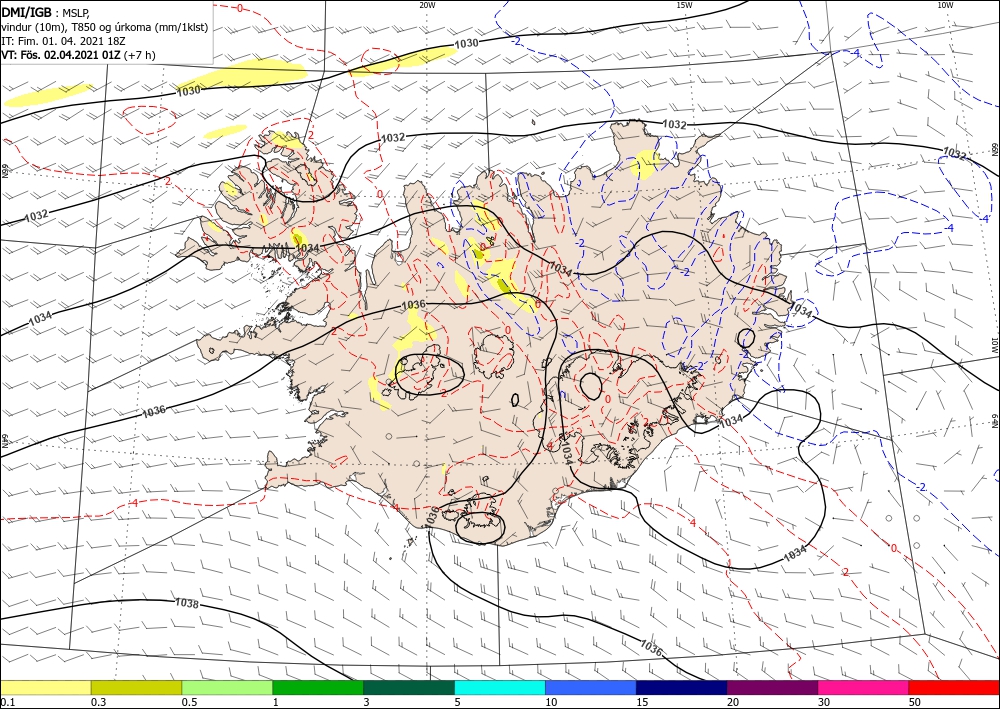Click the legend value "50"
This screenshot has width=1000, height=709.
915,702
